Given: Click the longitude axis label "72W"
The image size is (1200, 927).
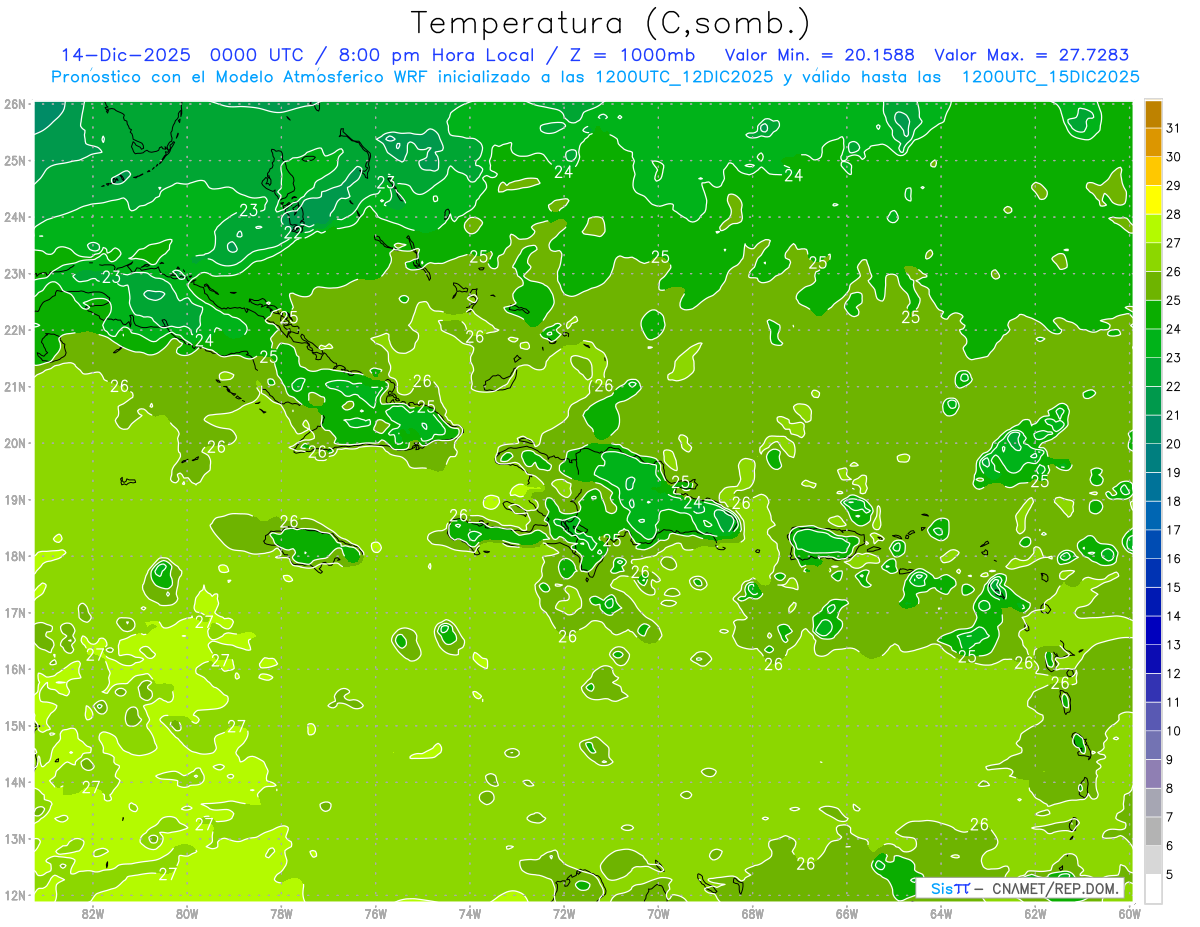Looking at the screenshot, I should coord(564,913).
